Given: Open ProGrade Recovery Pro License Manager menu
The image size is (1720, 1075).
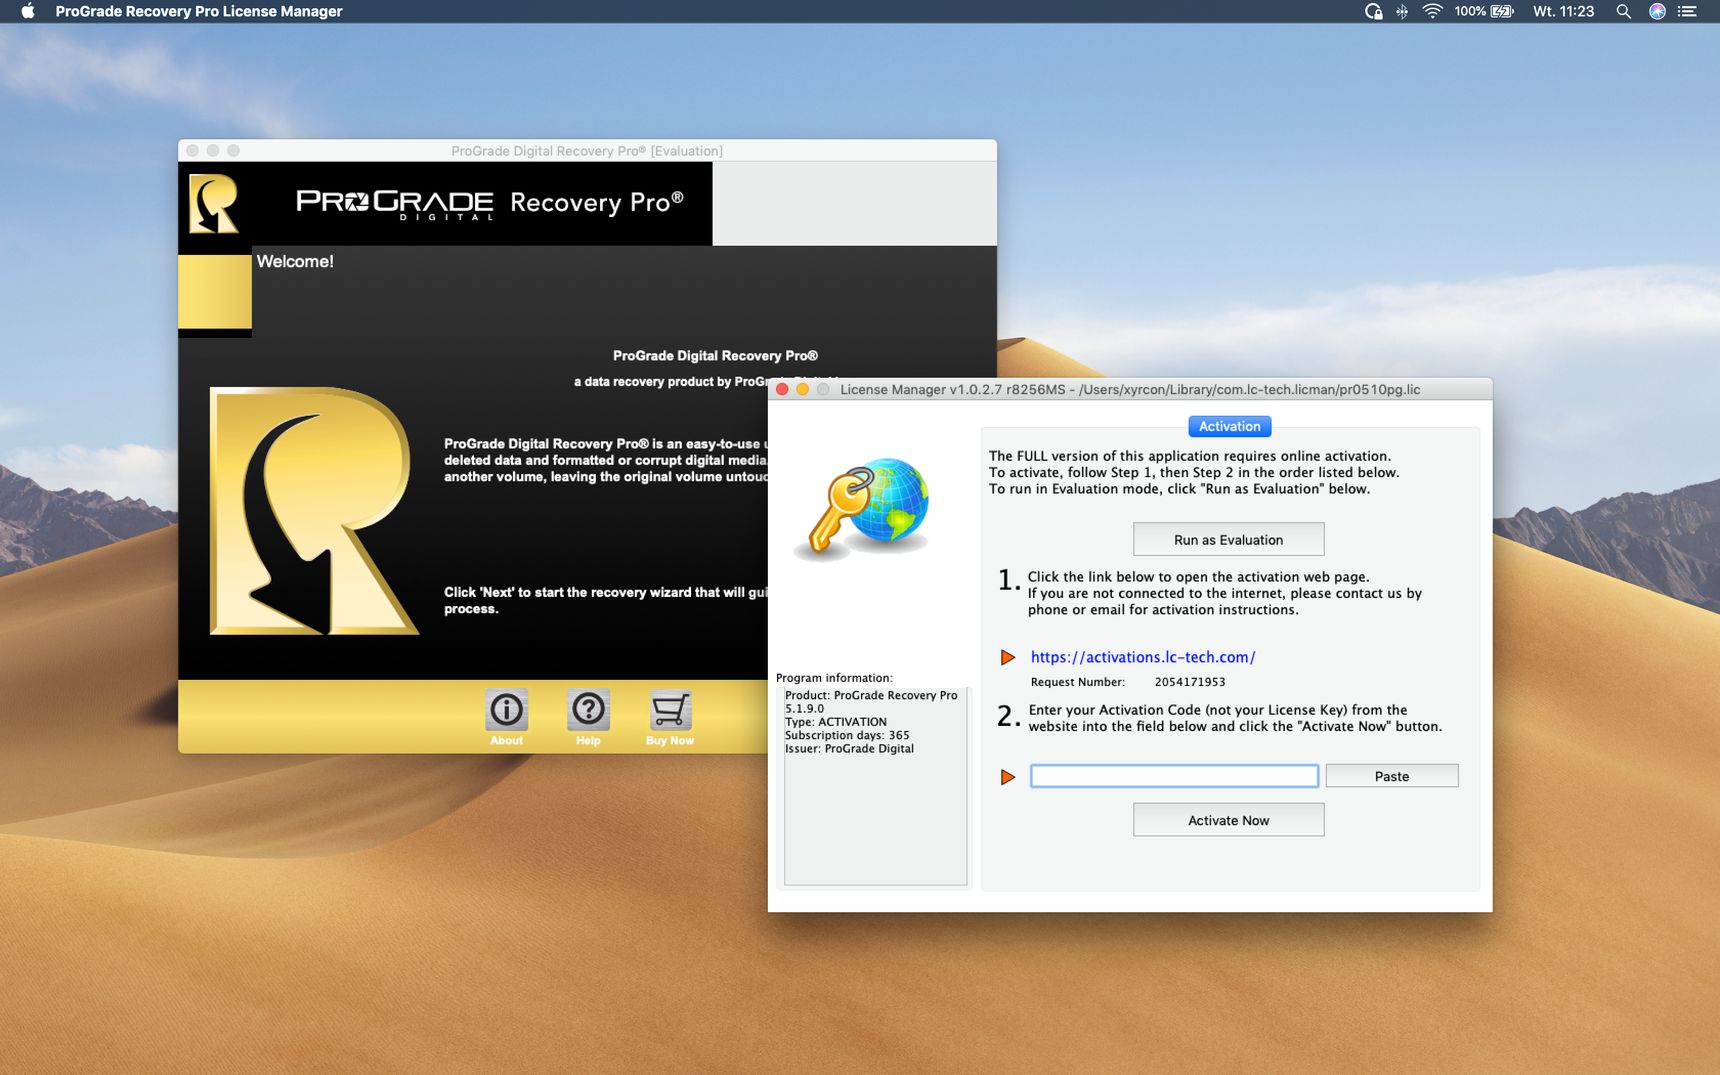Looking at the screenshot, I should pos(199,11).
